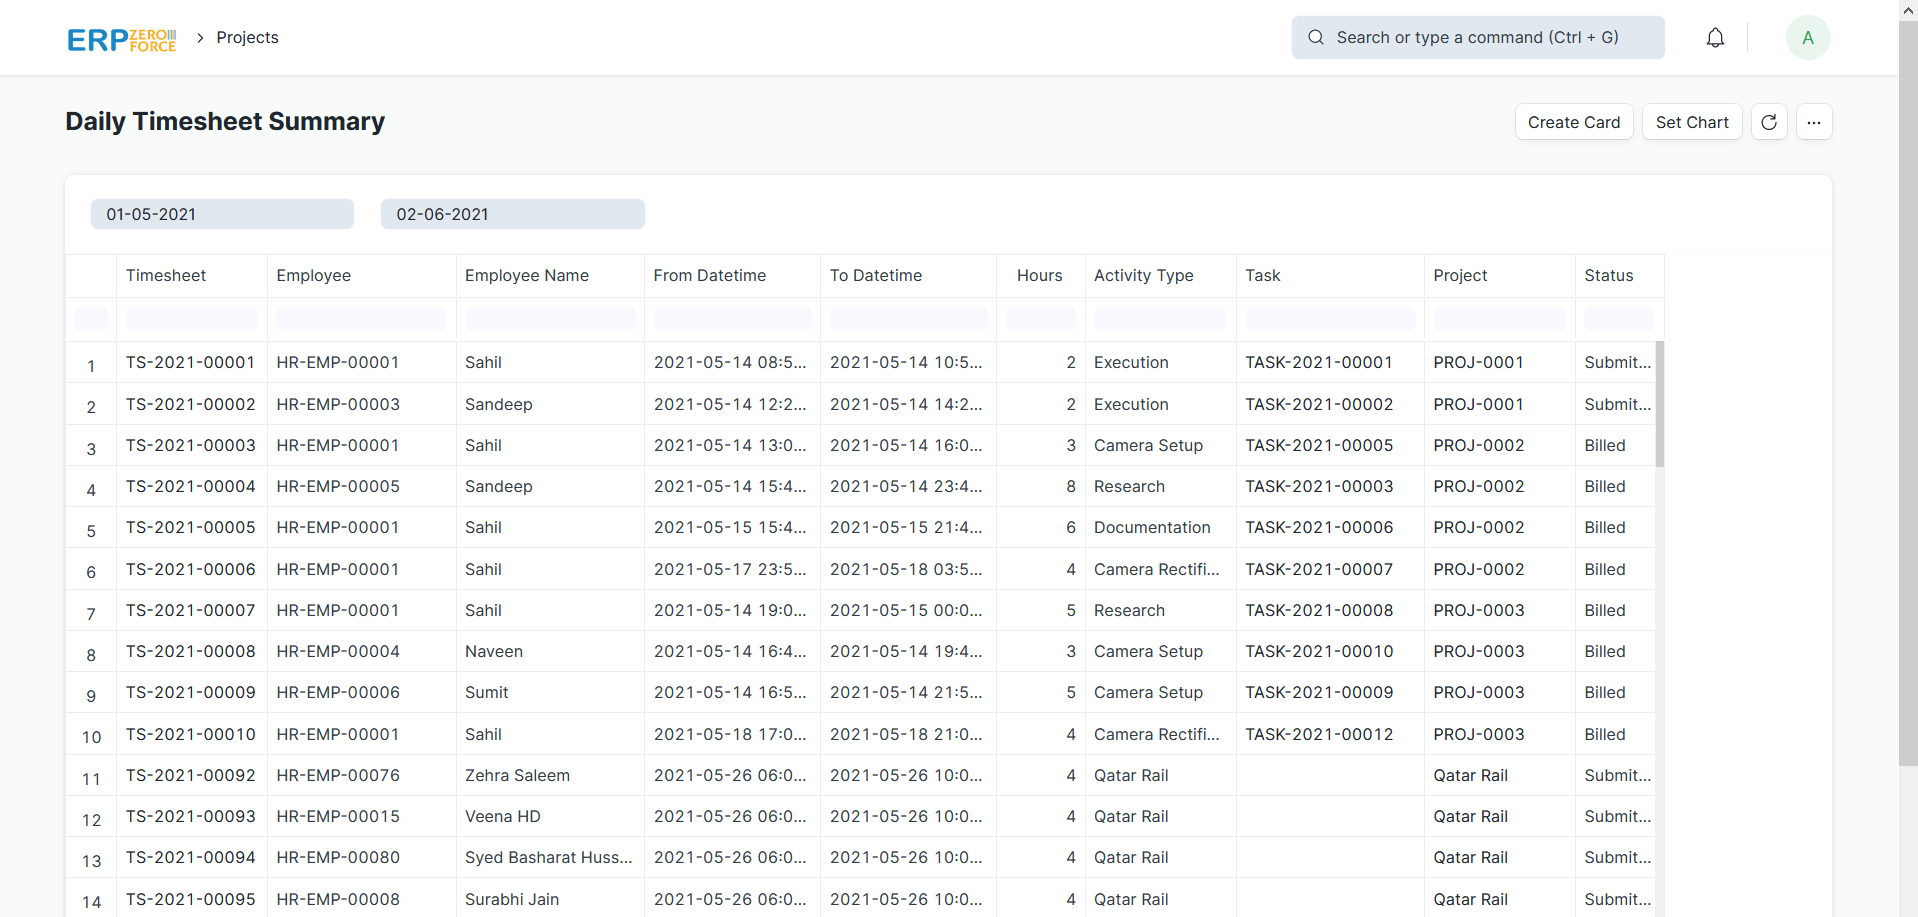Go to Projects breadcrumb
This screenshot has width=1918, height=917.
click(x=247, y=38)
